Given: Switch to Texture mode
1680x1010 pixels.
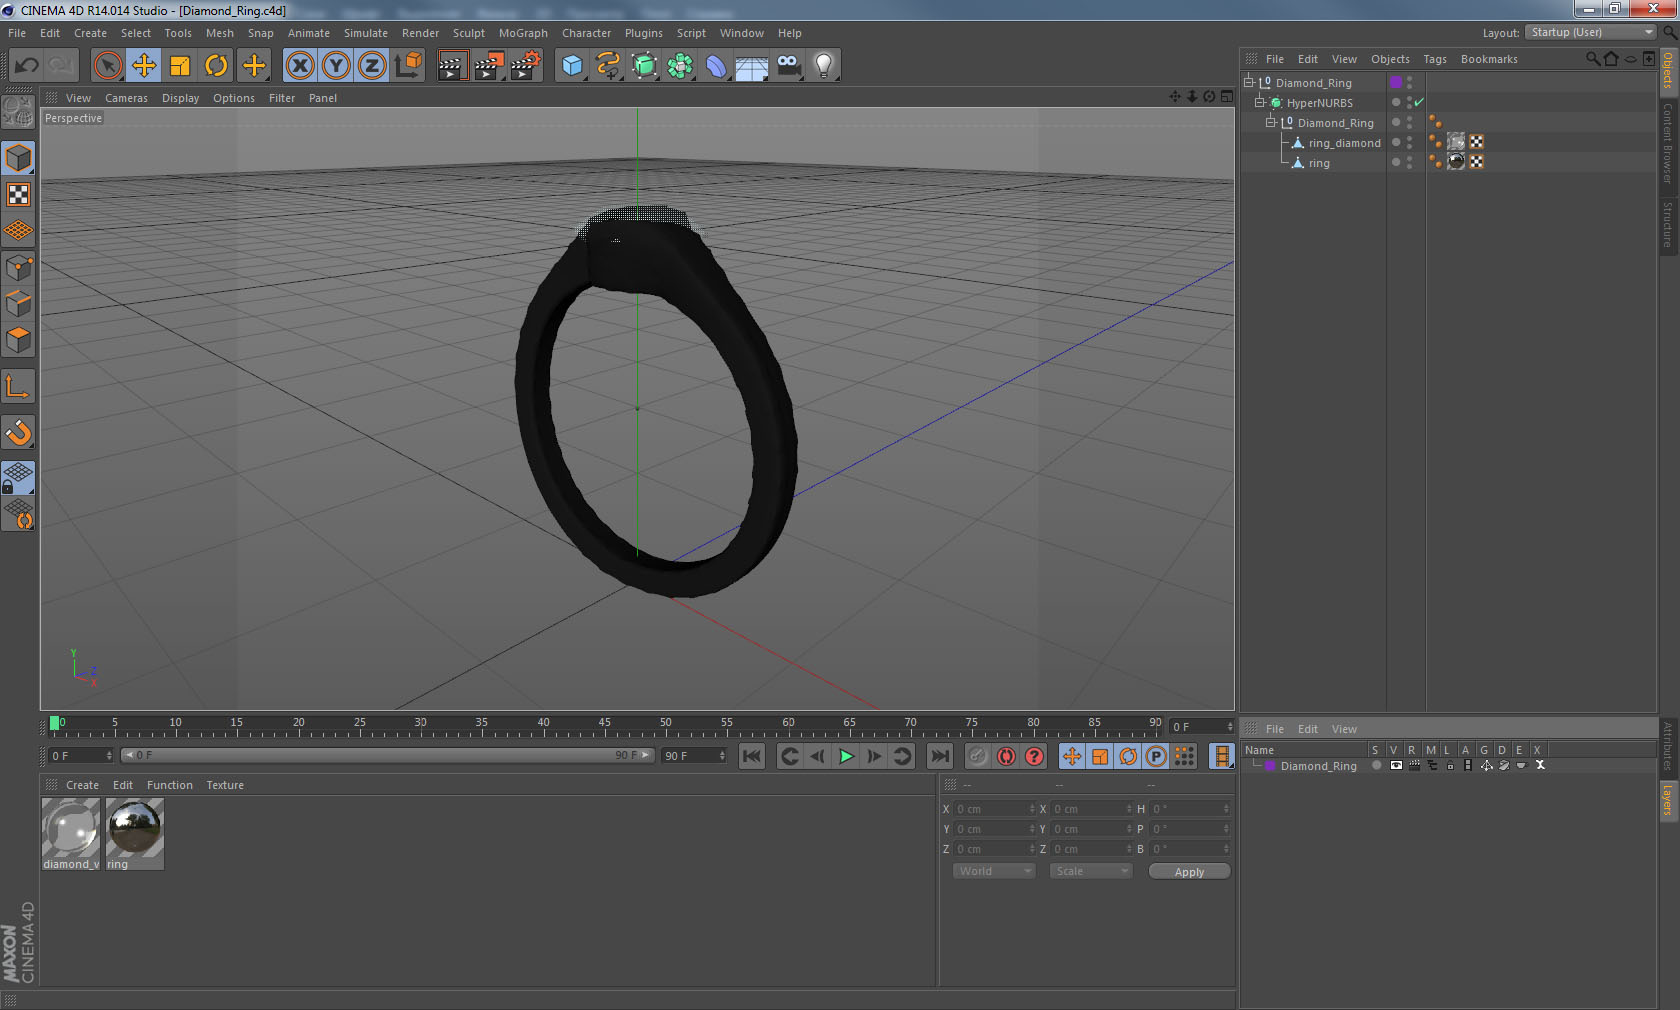Looking at the screenshot, I should pyautogui.click(x=18, y=195).
